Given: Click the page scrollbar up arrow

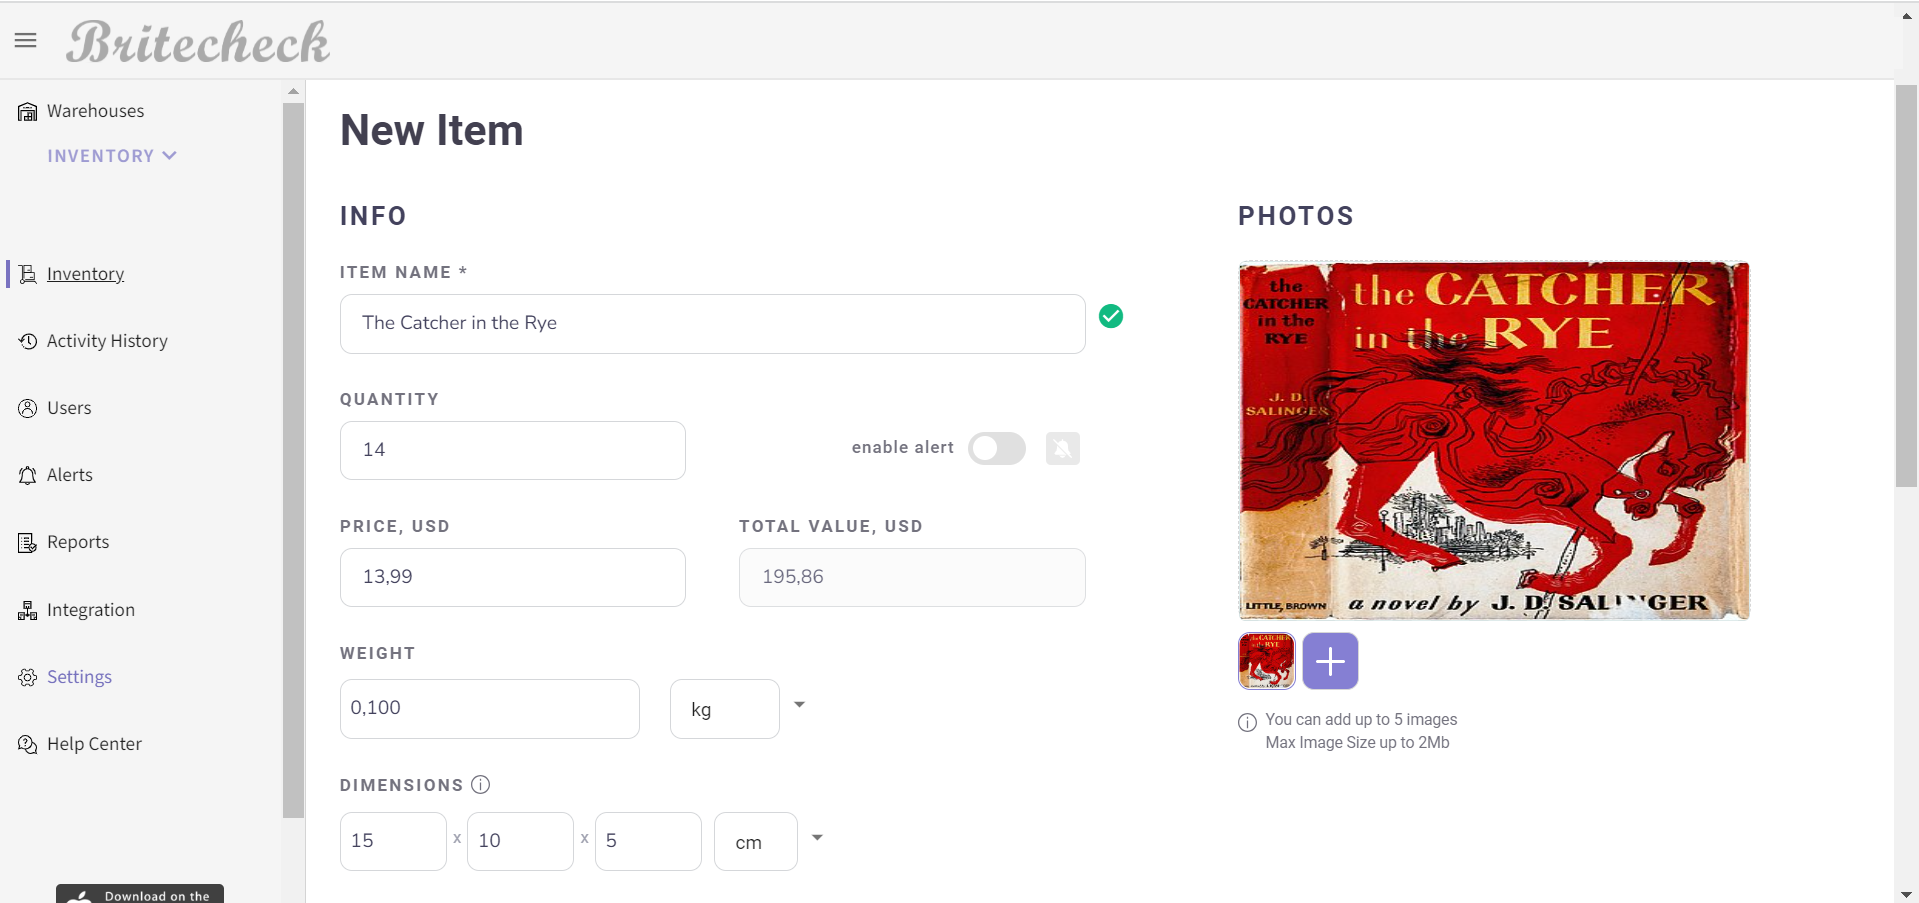Looking at the screenshot, I should [x=1906, y=16].
